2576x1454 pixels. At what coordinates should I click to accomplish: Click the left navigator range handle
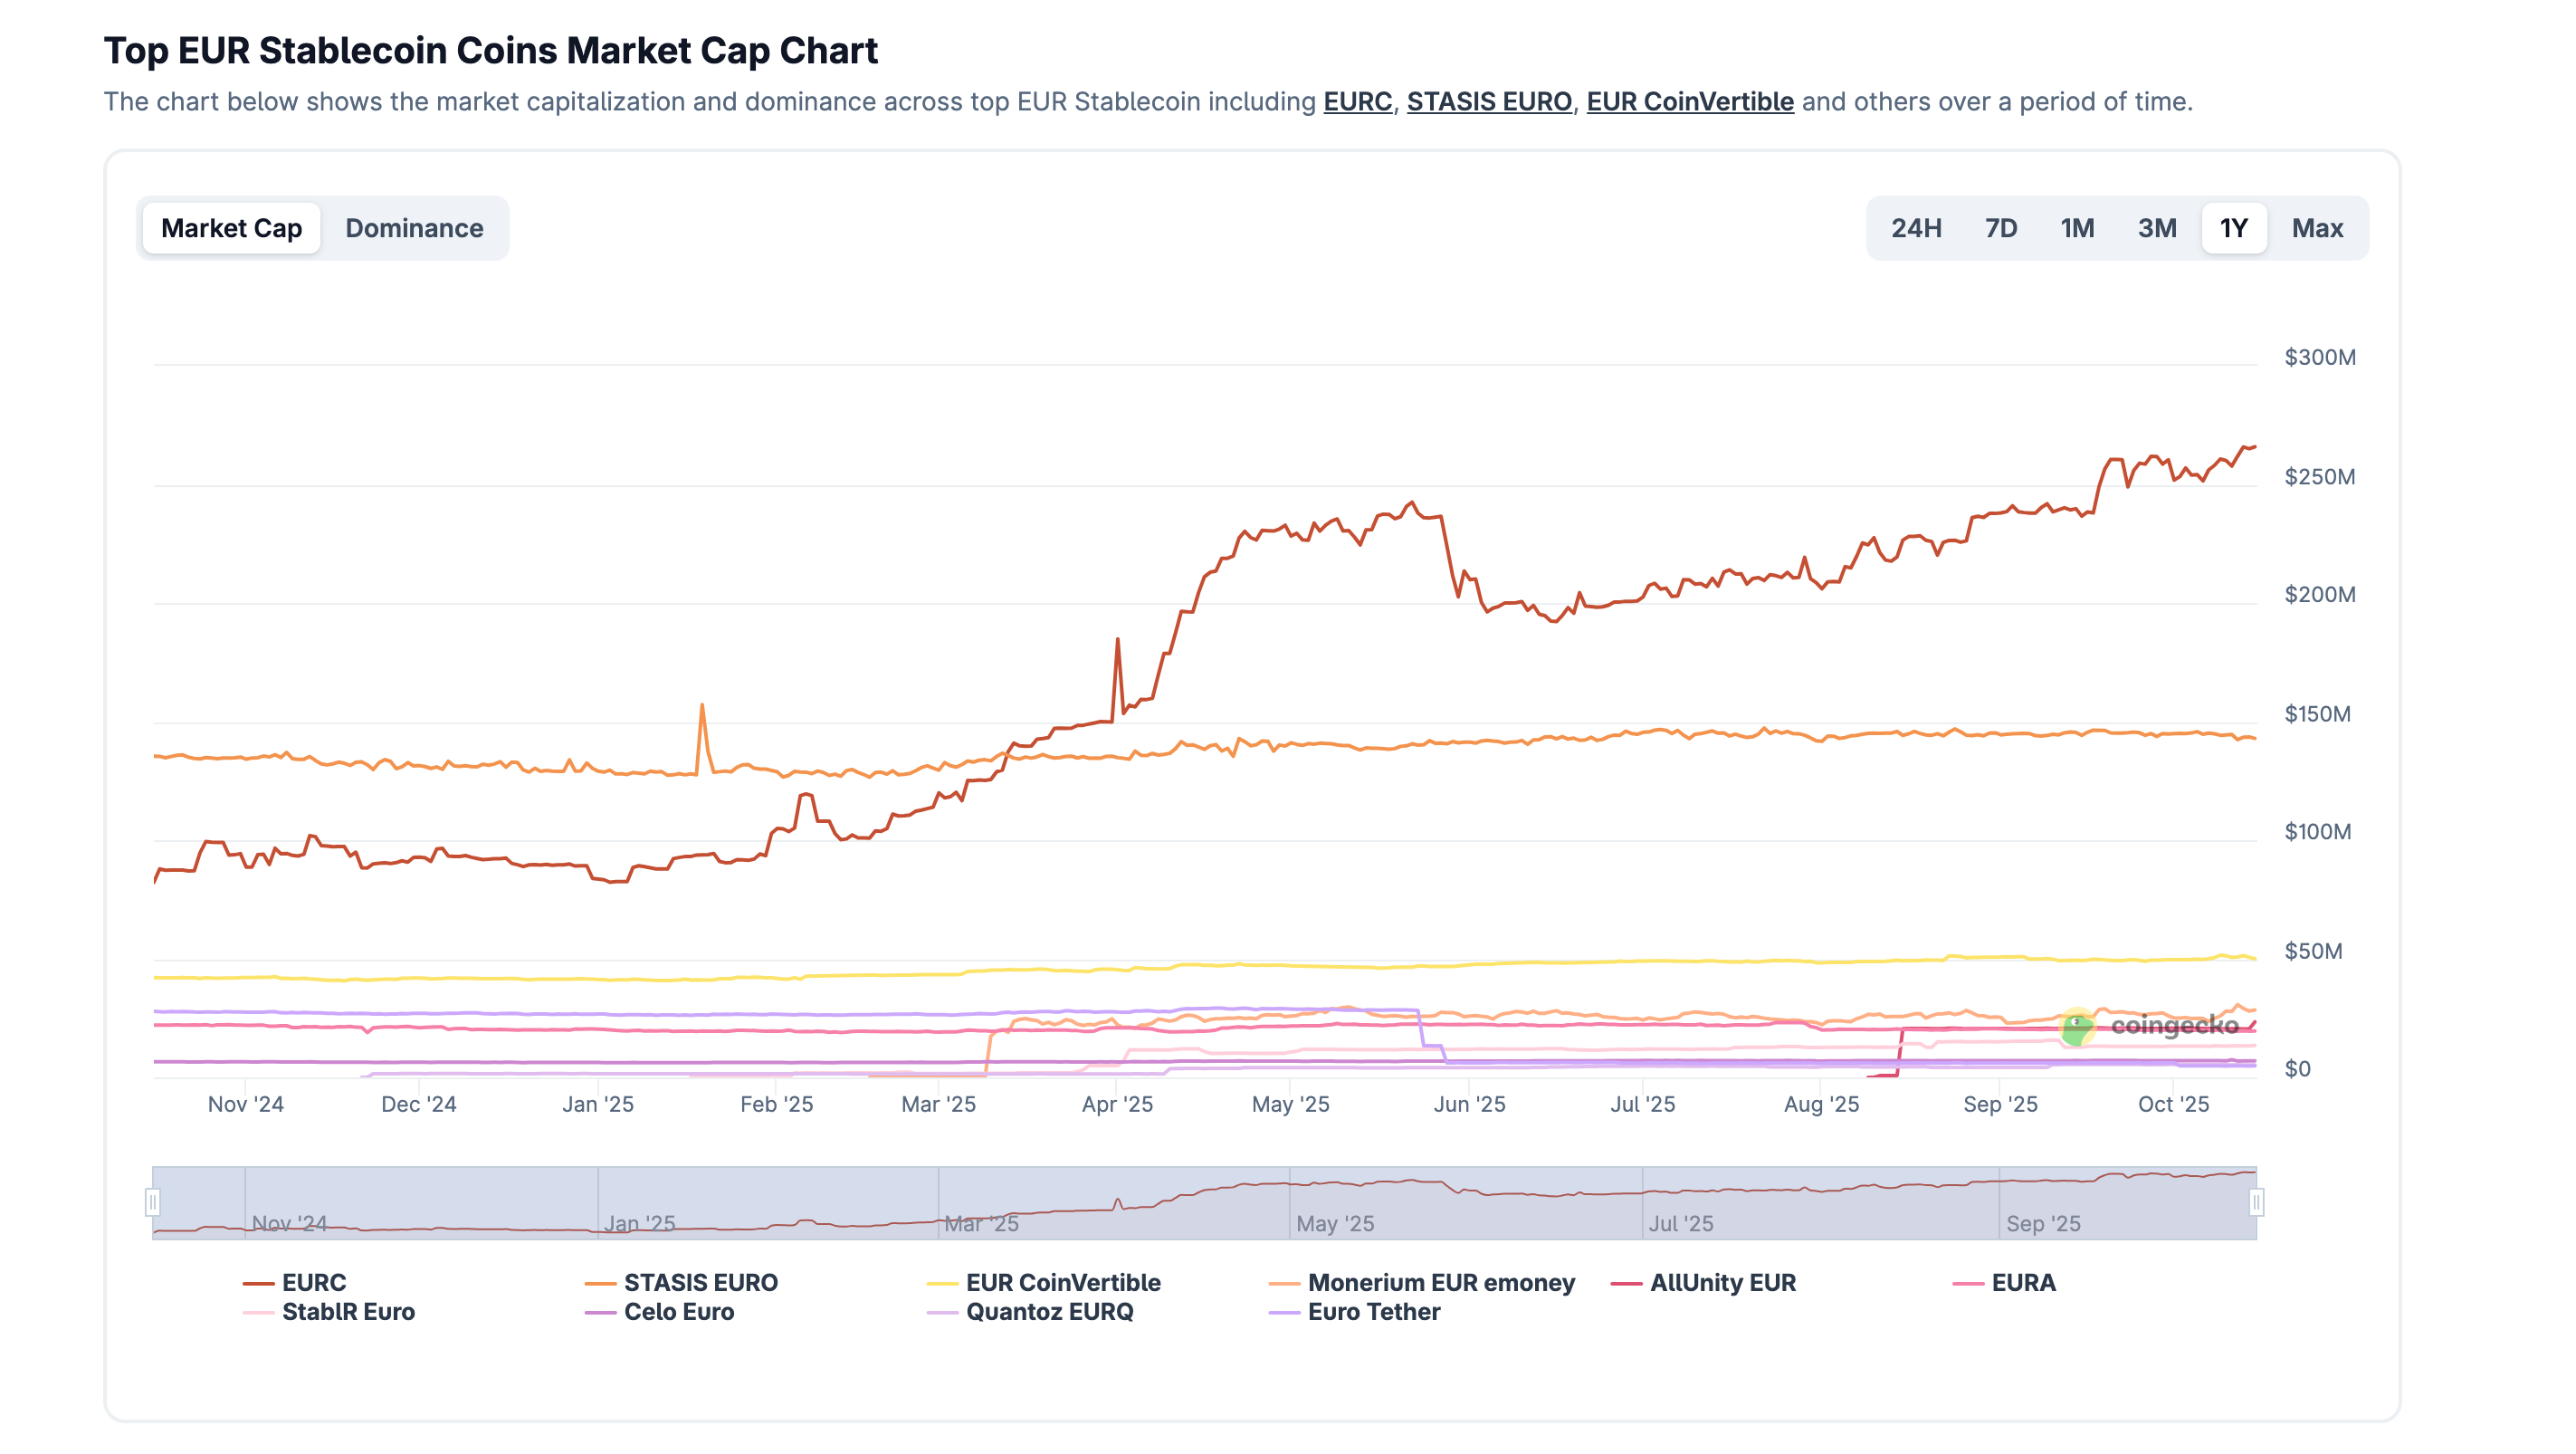(153, 1202)
